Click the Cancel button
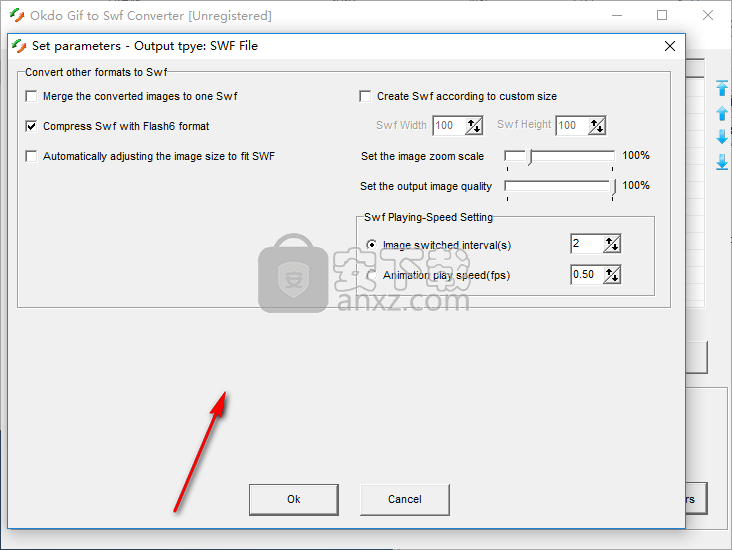Viewport: 732px width, 550px height. tap(405, 500)
